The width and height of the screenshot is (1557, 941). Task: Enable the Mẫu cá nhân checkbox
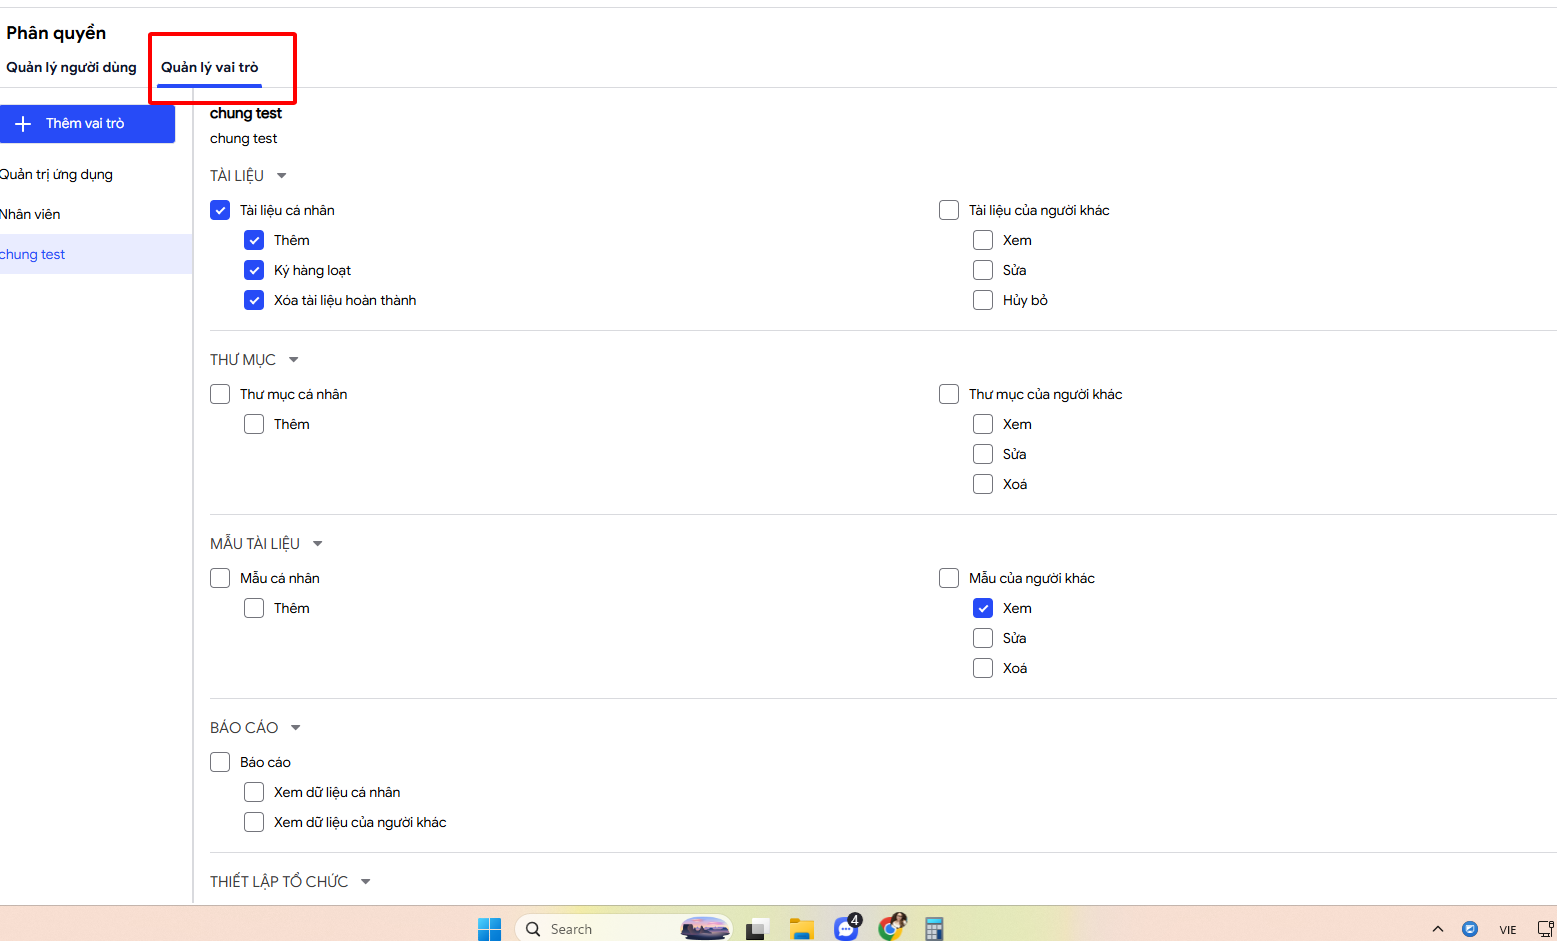pos(220,578)
